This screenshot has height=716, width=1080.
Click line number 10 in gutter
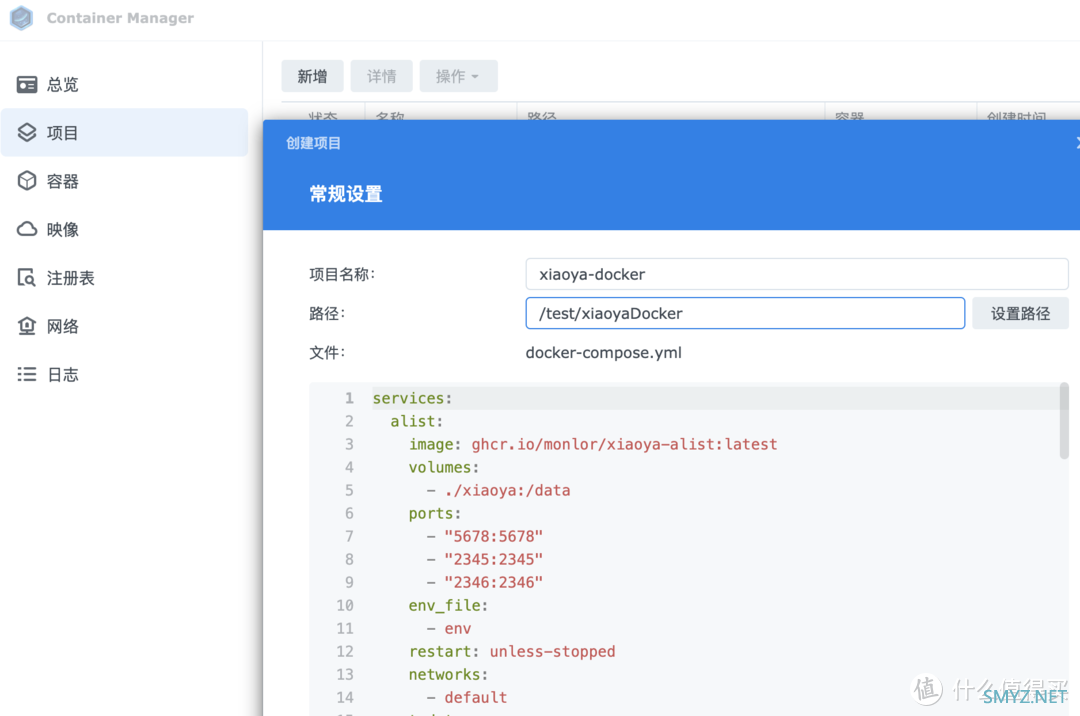point(344,605)
